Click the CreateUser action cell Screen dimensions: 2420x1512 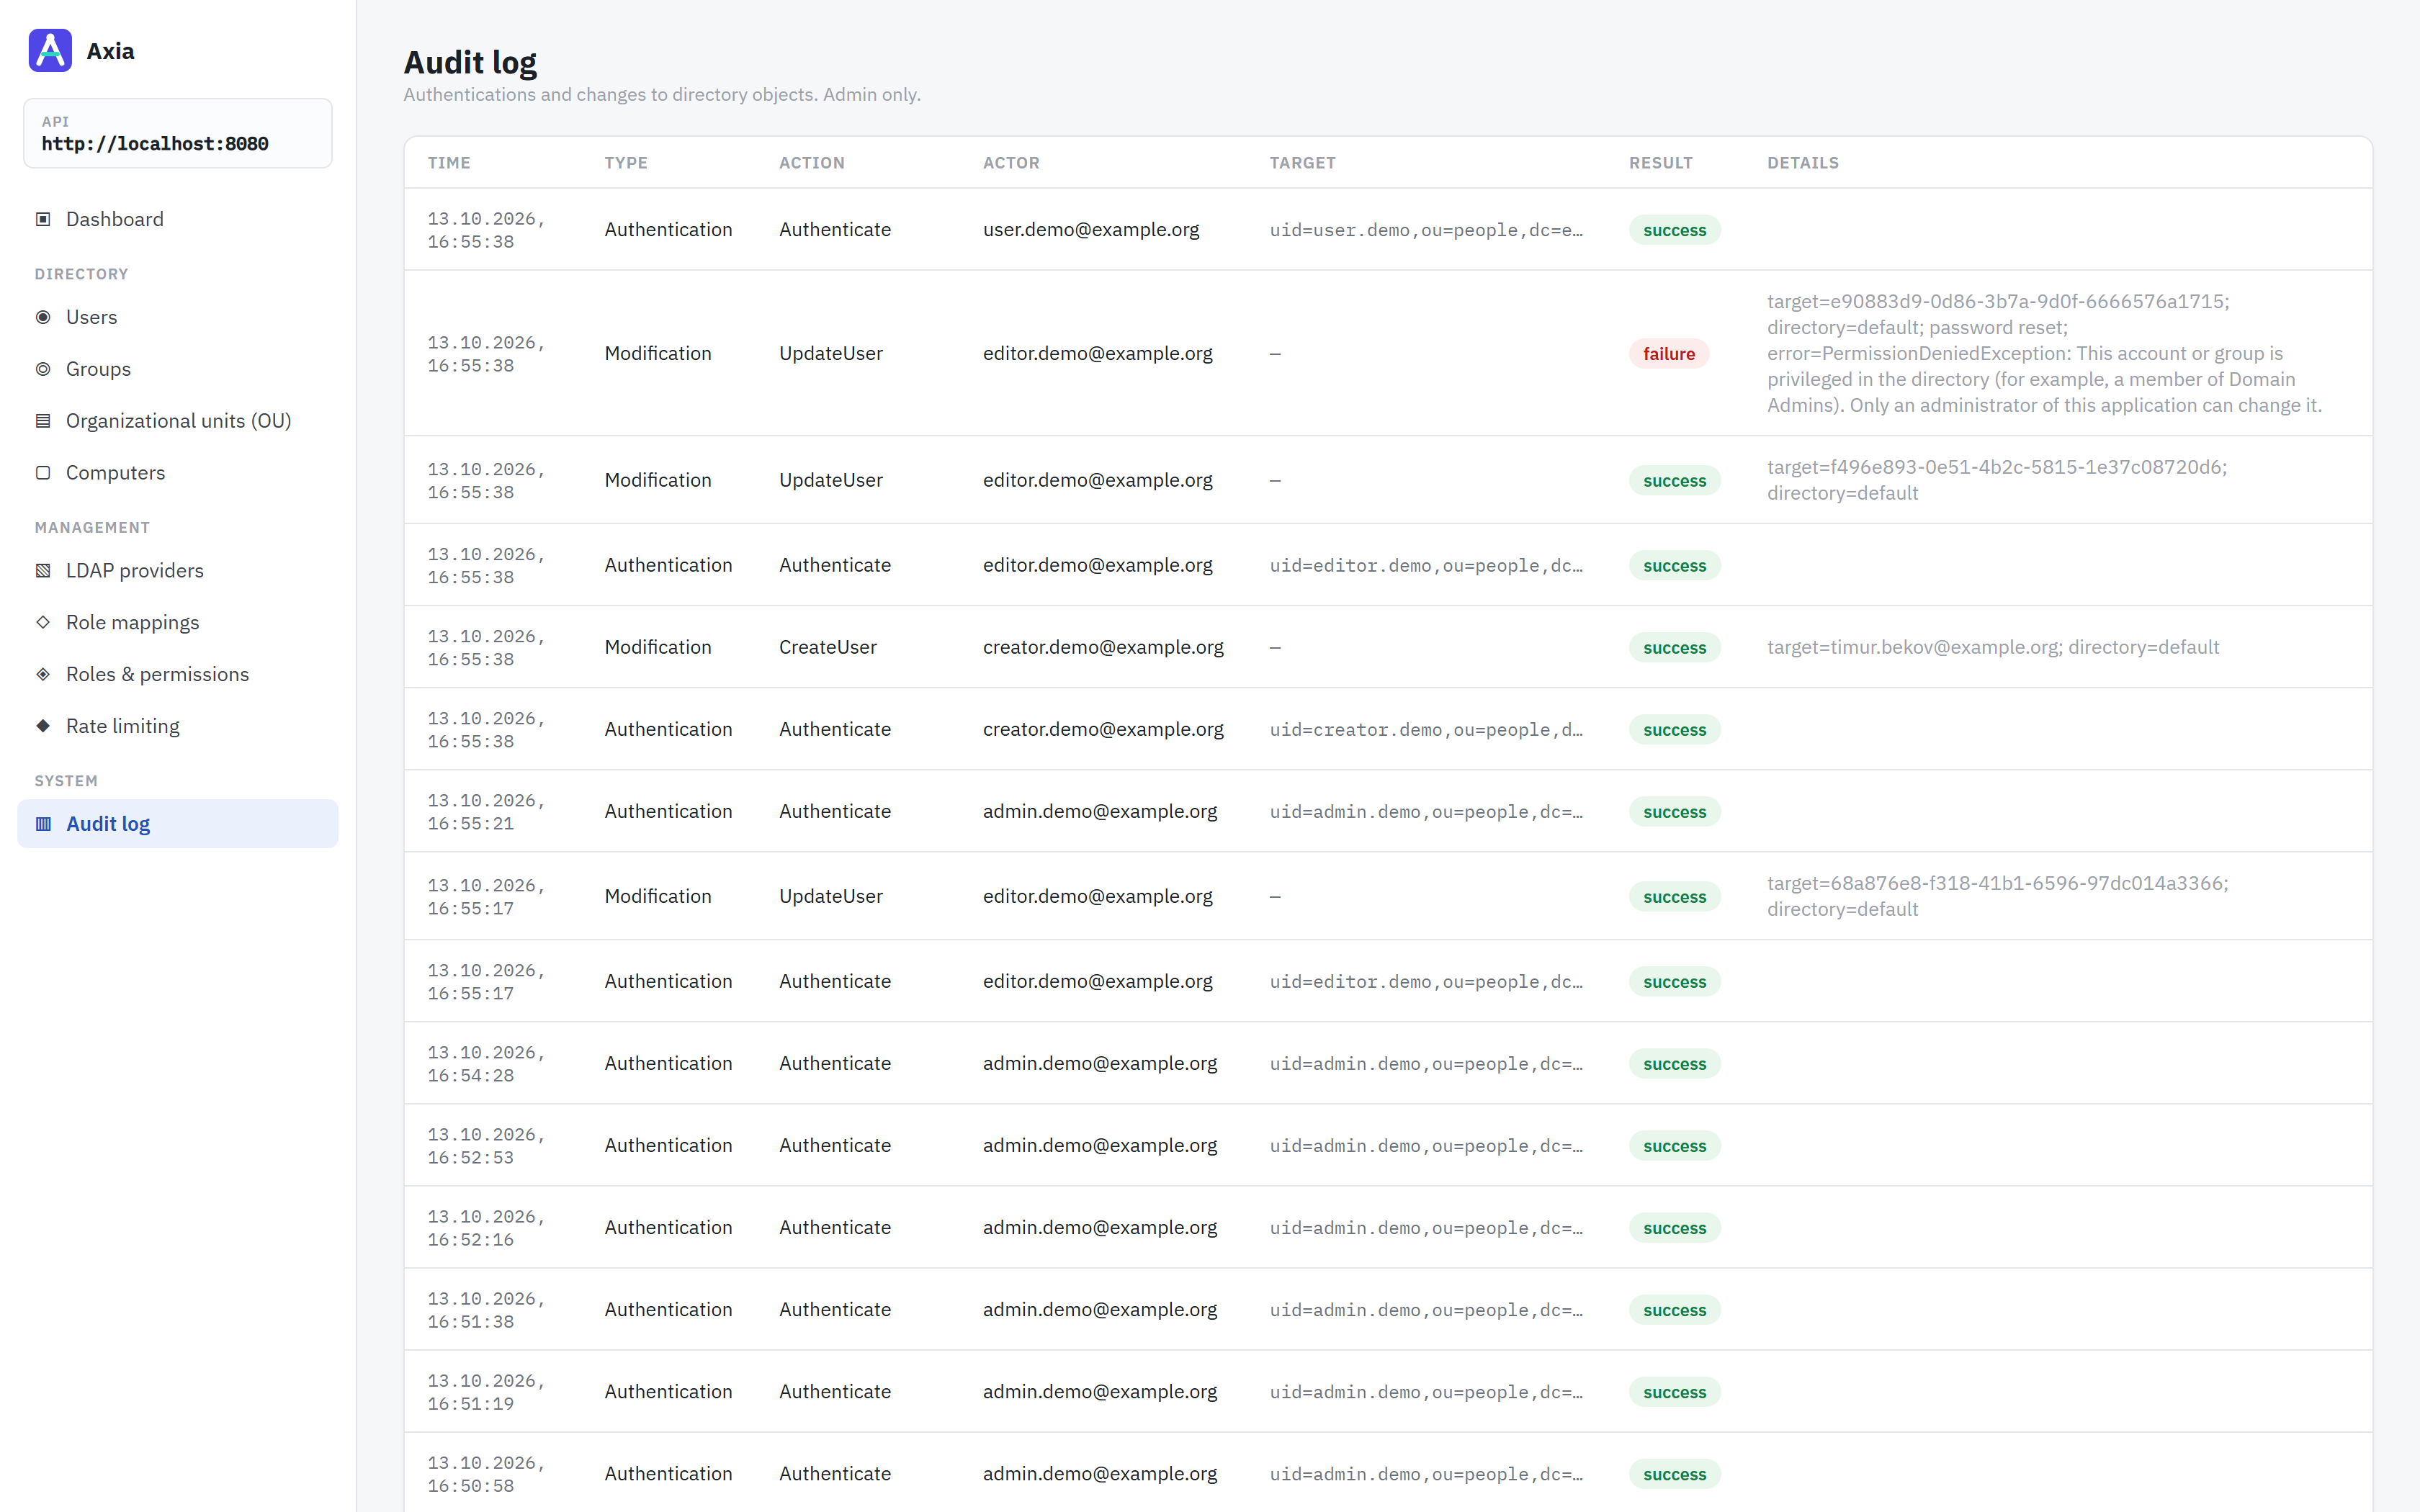click(x=827, y=647)
